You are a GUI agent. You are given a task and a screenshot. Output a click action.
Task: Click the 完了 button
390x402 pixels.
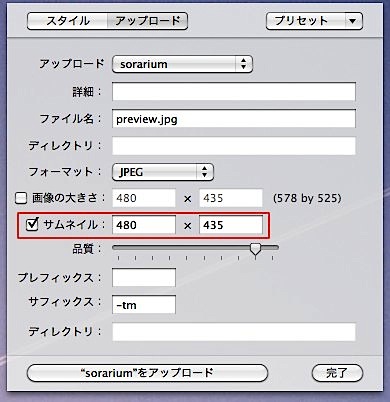click(337, 373)
